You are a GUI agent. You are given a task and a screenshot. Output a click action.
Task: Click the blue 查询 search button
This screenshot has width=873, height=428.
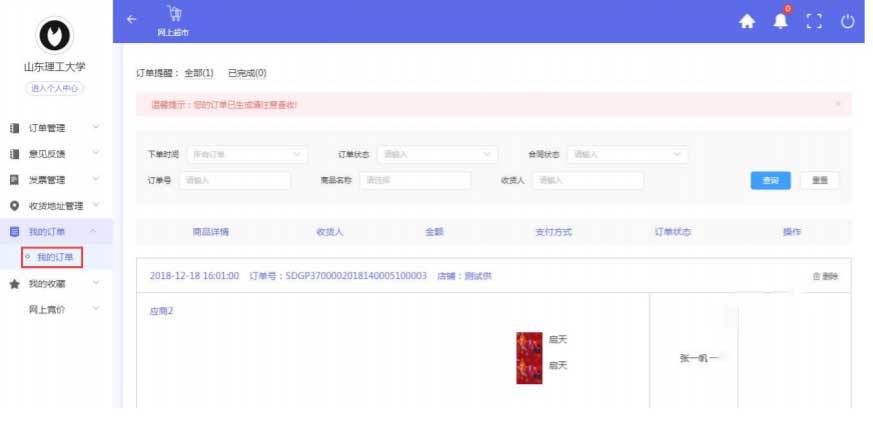coord(770,180)
